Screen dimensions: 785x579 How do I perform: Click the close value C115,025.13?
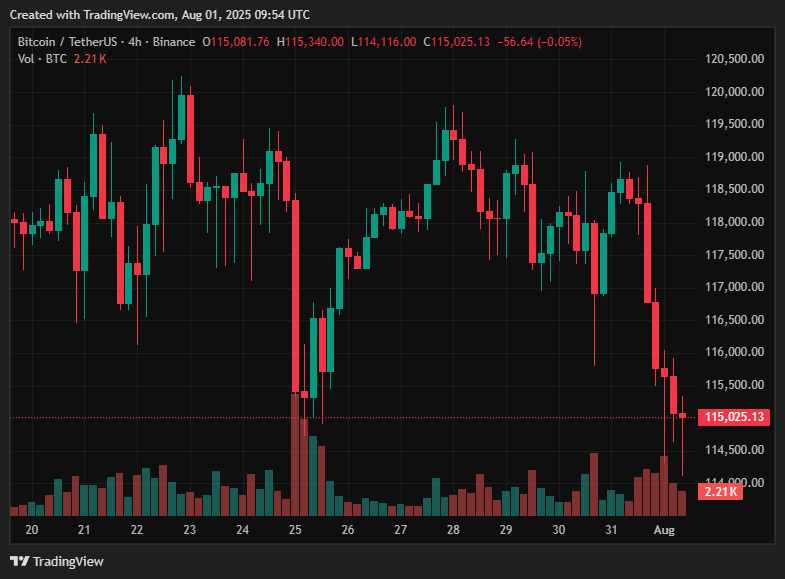coord(456,42)
